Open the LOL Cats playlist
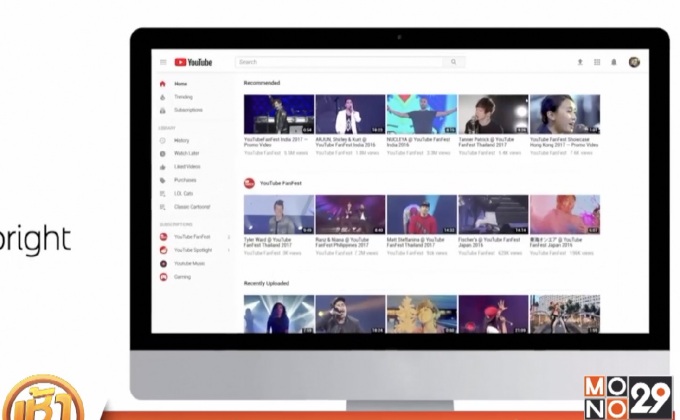680x420 pixels. tap(183, 194)
